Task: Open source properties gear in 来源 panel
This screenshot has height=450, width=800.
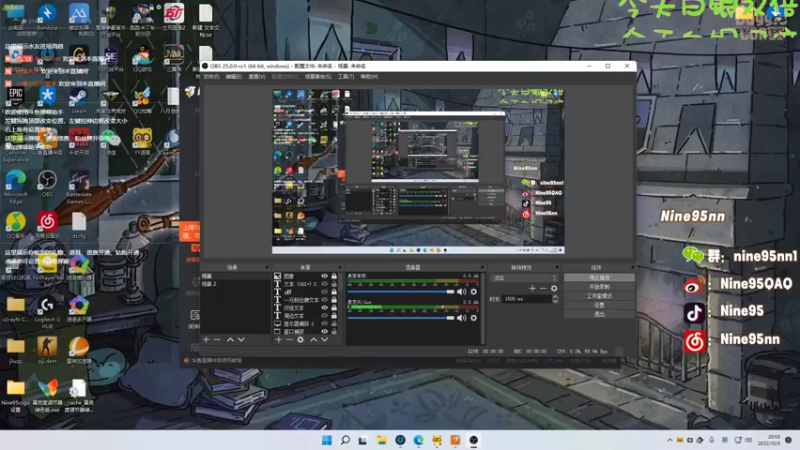Action: point(301,339)
